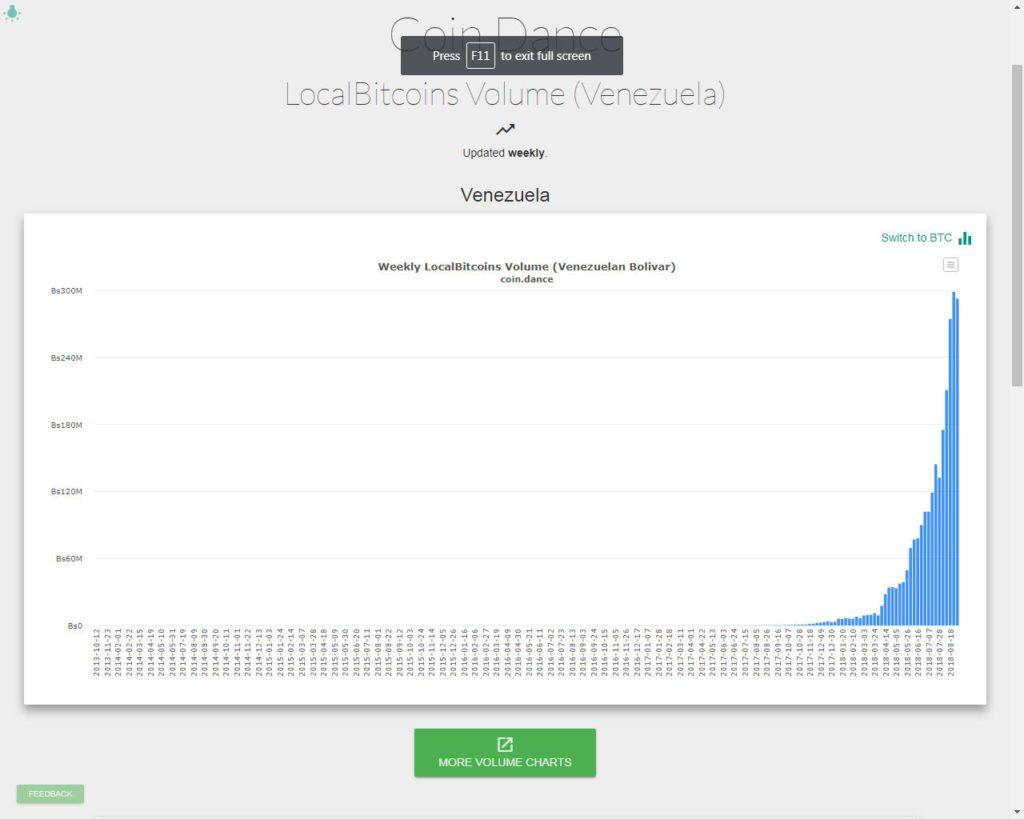Click the lightbulb night-mode icon
The image size is (1024, 819).
[12, 12]
